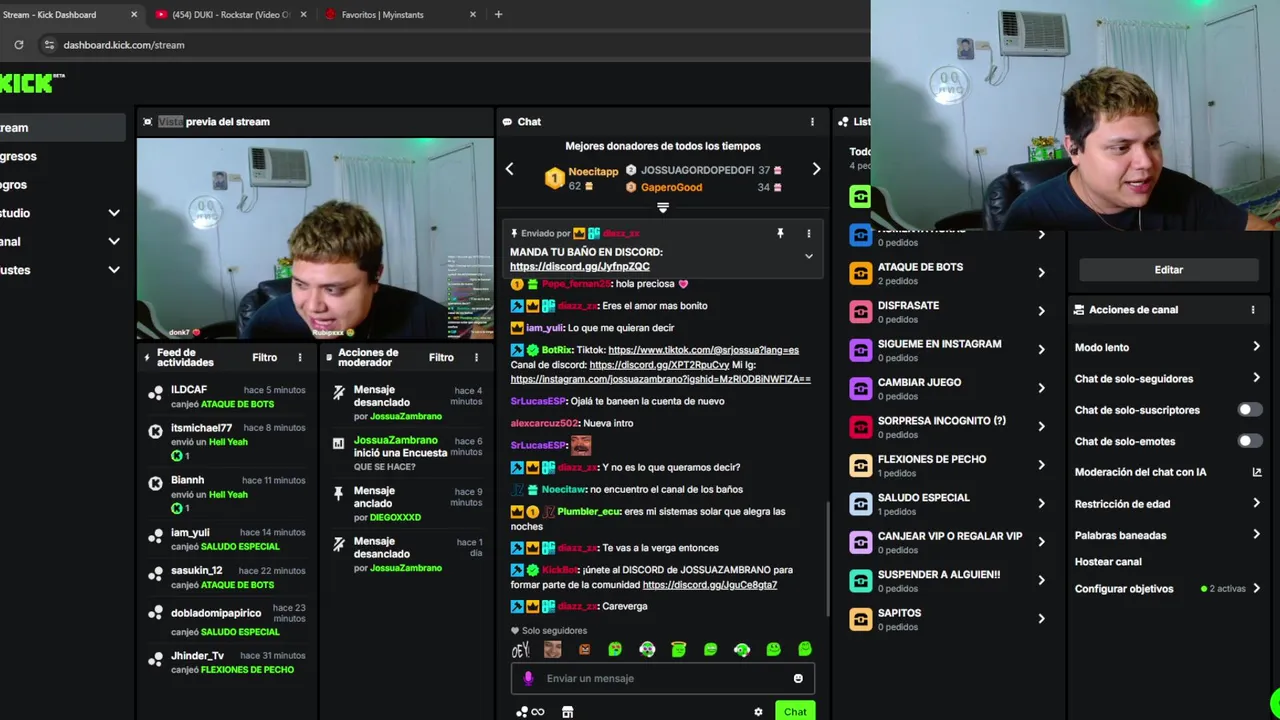The width and height of the screenshot is (1280, 720).
Task: Insert the face photo emote
Action: tap(552, 650)
